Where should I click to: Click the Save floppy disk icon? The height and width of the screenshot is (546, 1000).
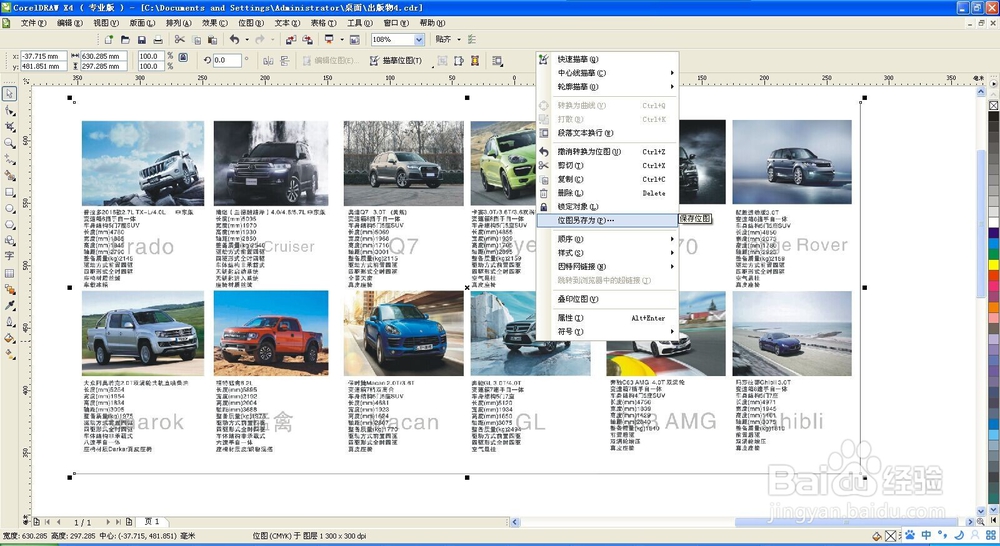(142, 40)
